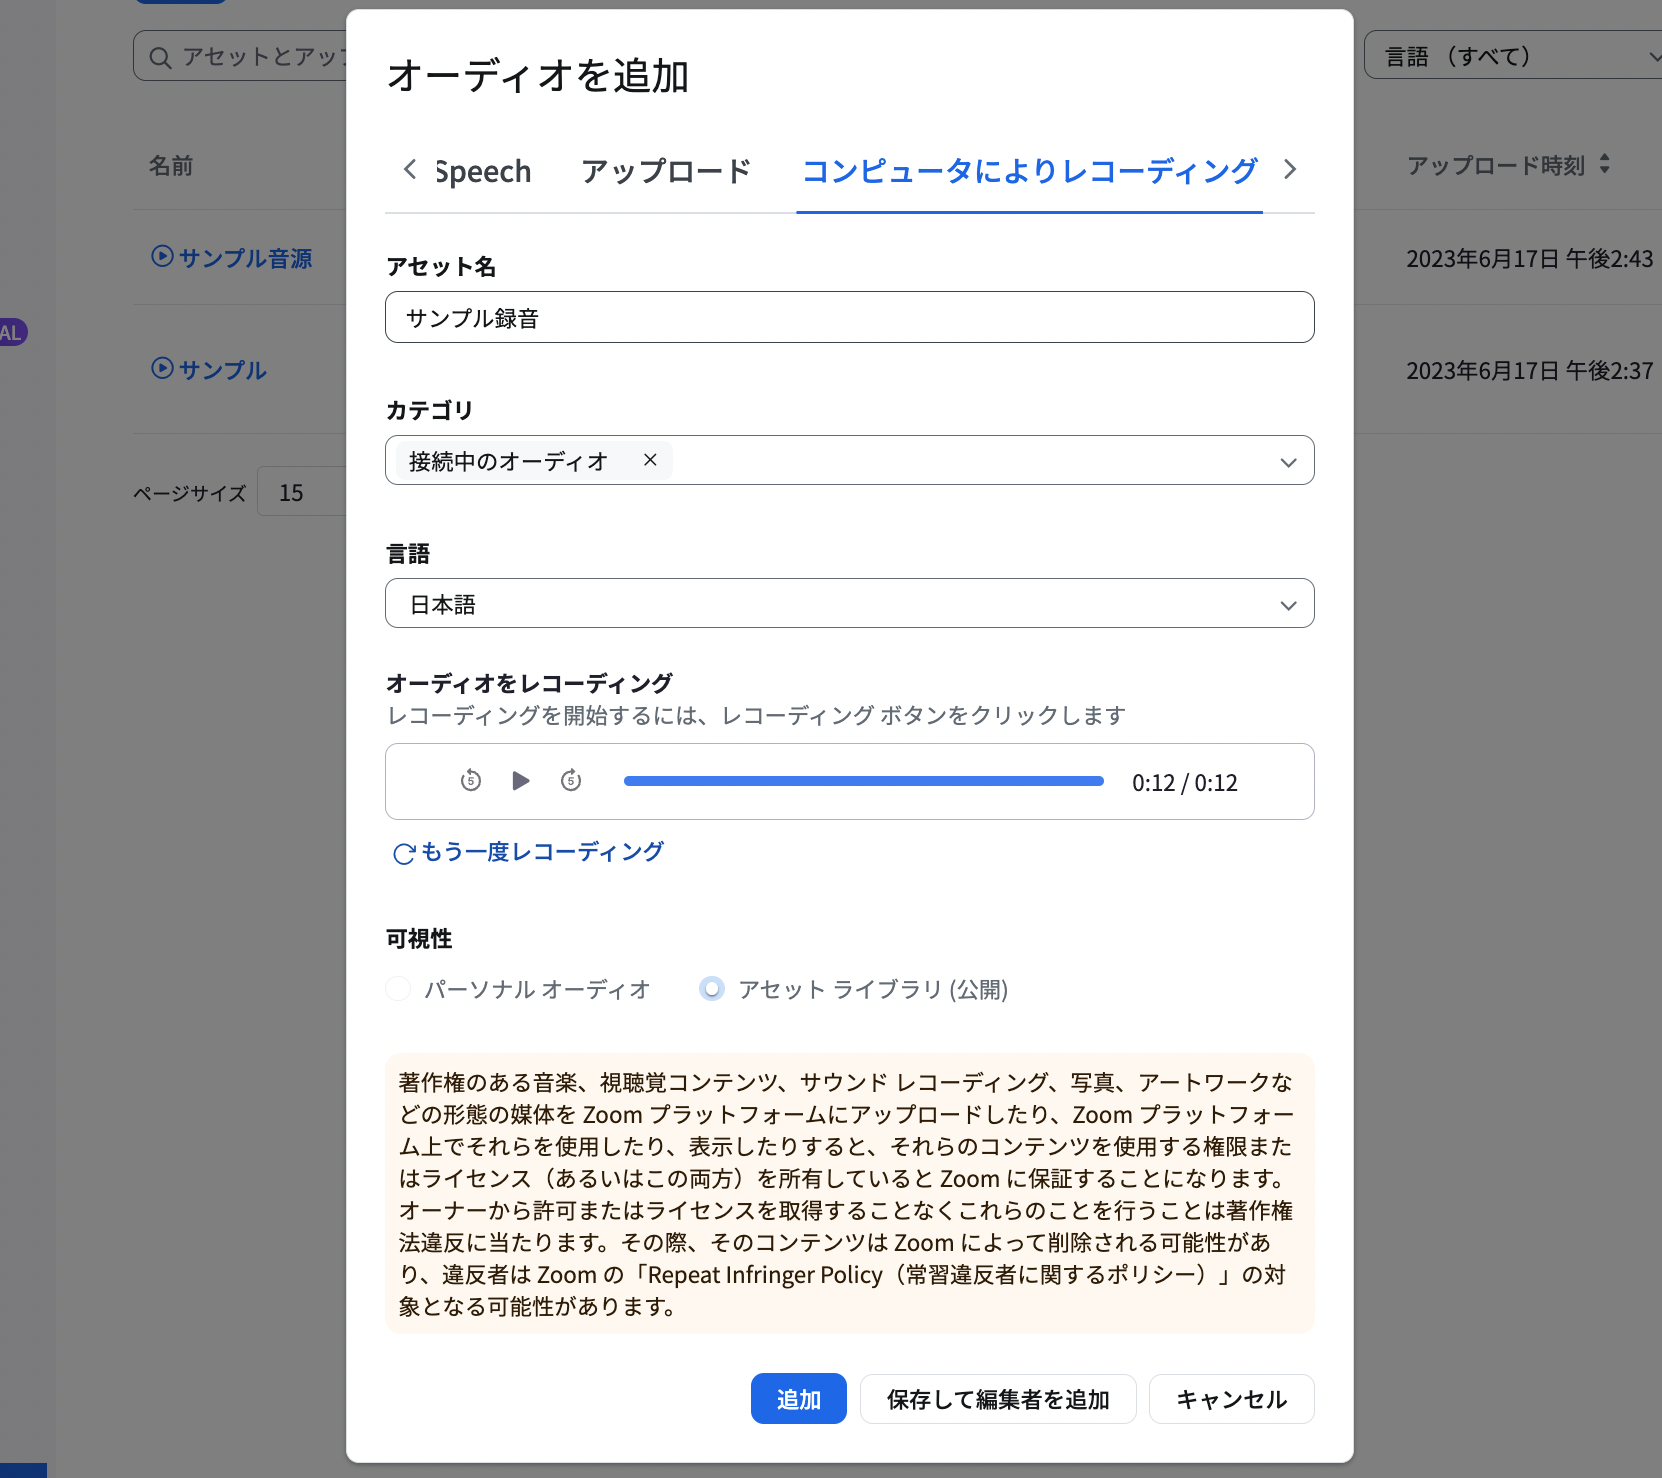The height and width of the screenshot is (1478, 1662).
Task: Click the 2023年6月17日 午後2:37 timestamp
Action: coord(1530,371)
